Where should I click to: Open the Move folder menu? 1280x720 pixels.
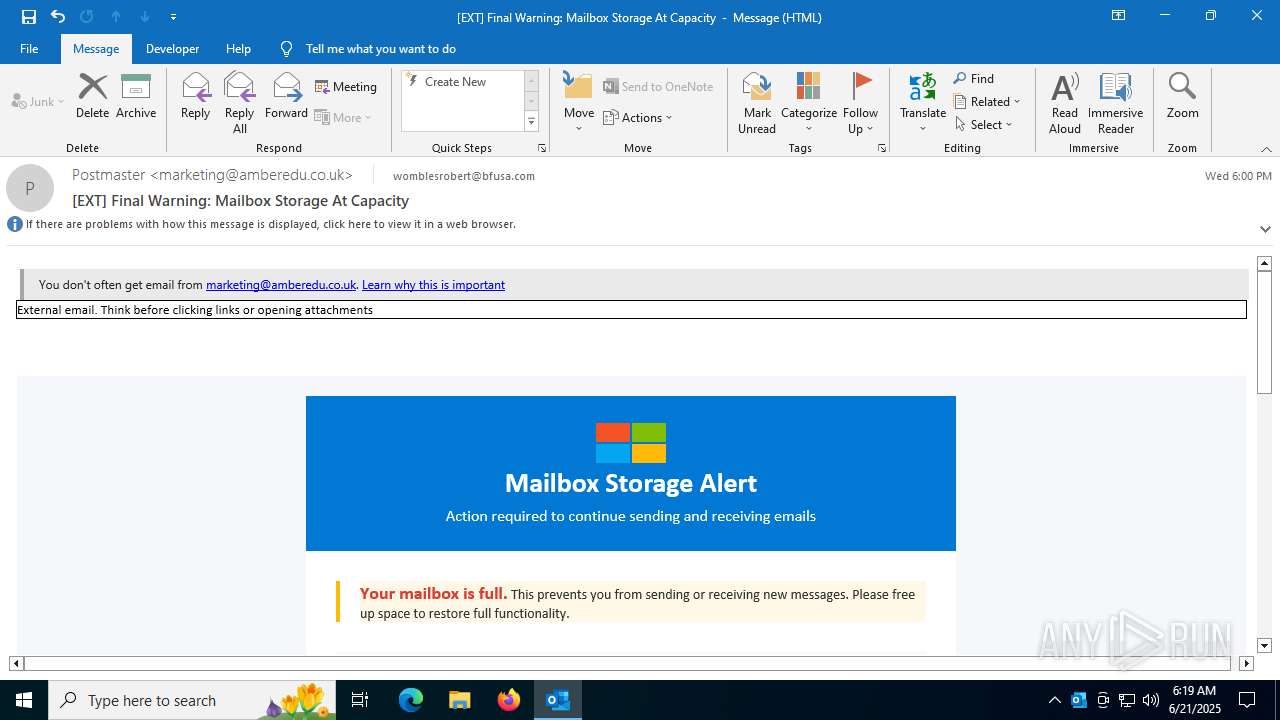(579, 103)
